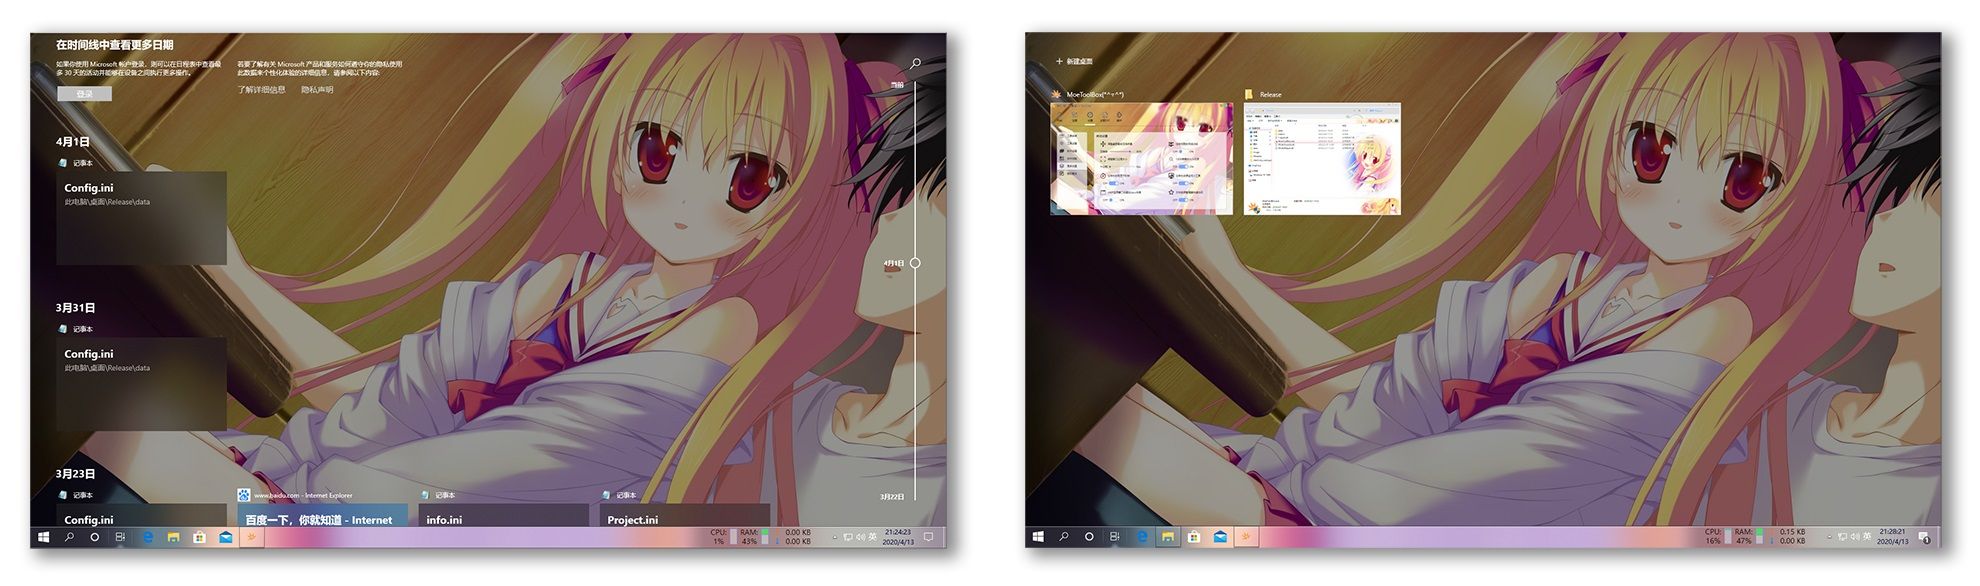Click the 登录 sign-in button
The image size is (1980, 586).
pyautogui.click(x=84, y=94)
